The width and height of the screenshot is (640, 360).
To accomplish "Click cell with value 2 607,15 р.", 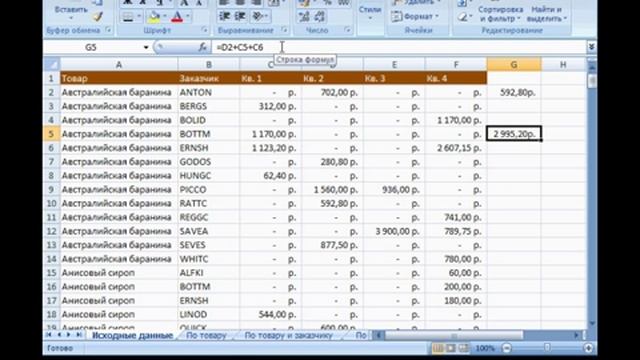I will 456,148.
